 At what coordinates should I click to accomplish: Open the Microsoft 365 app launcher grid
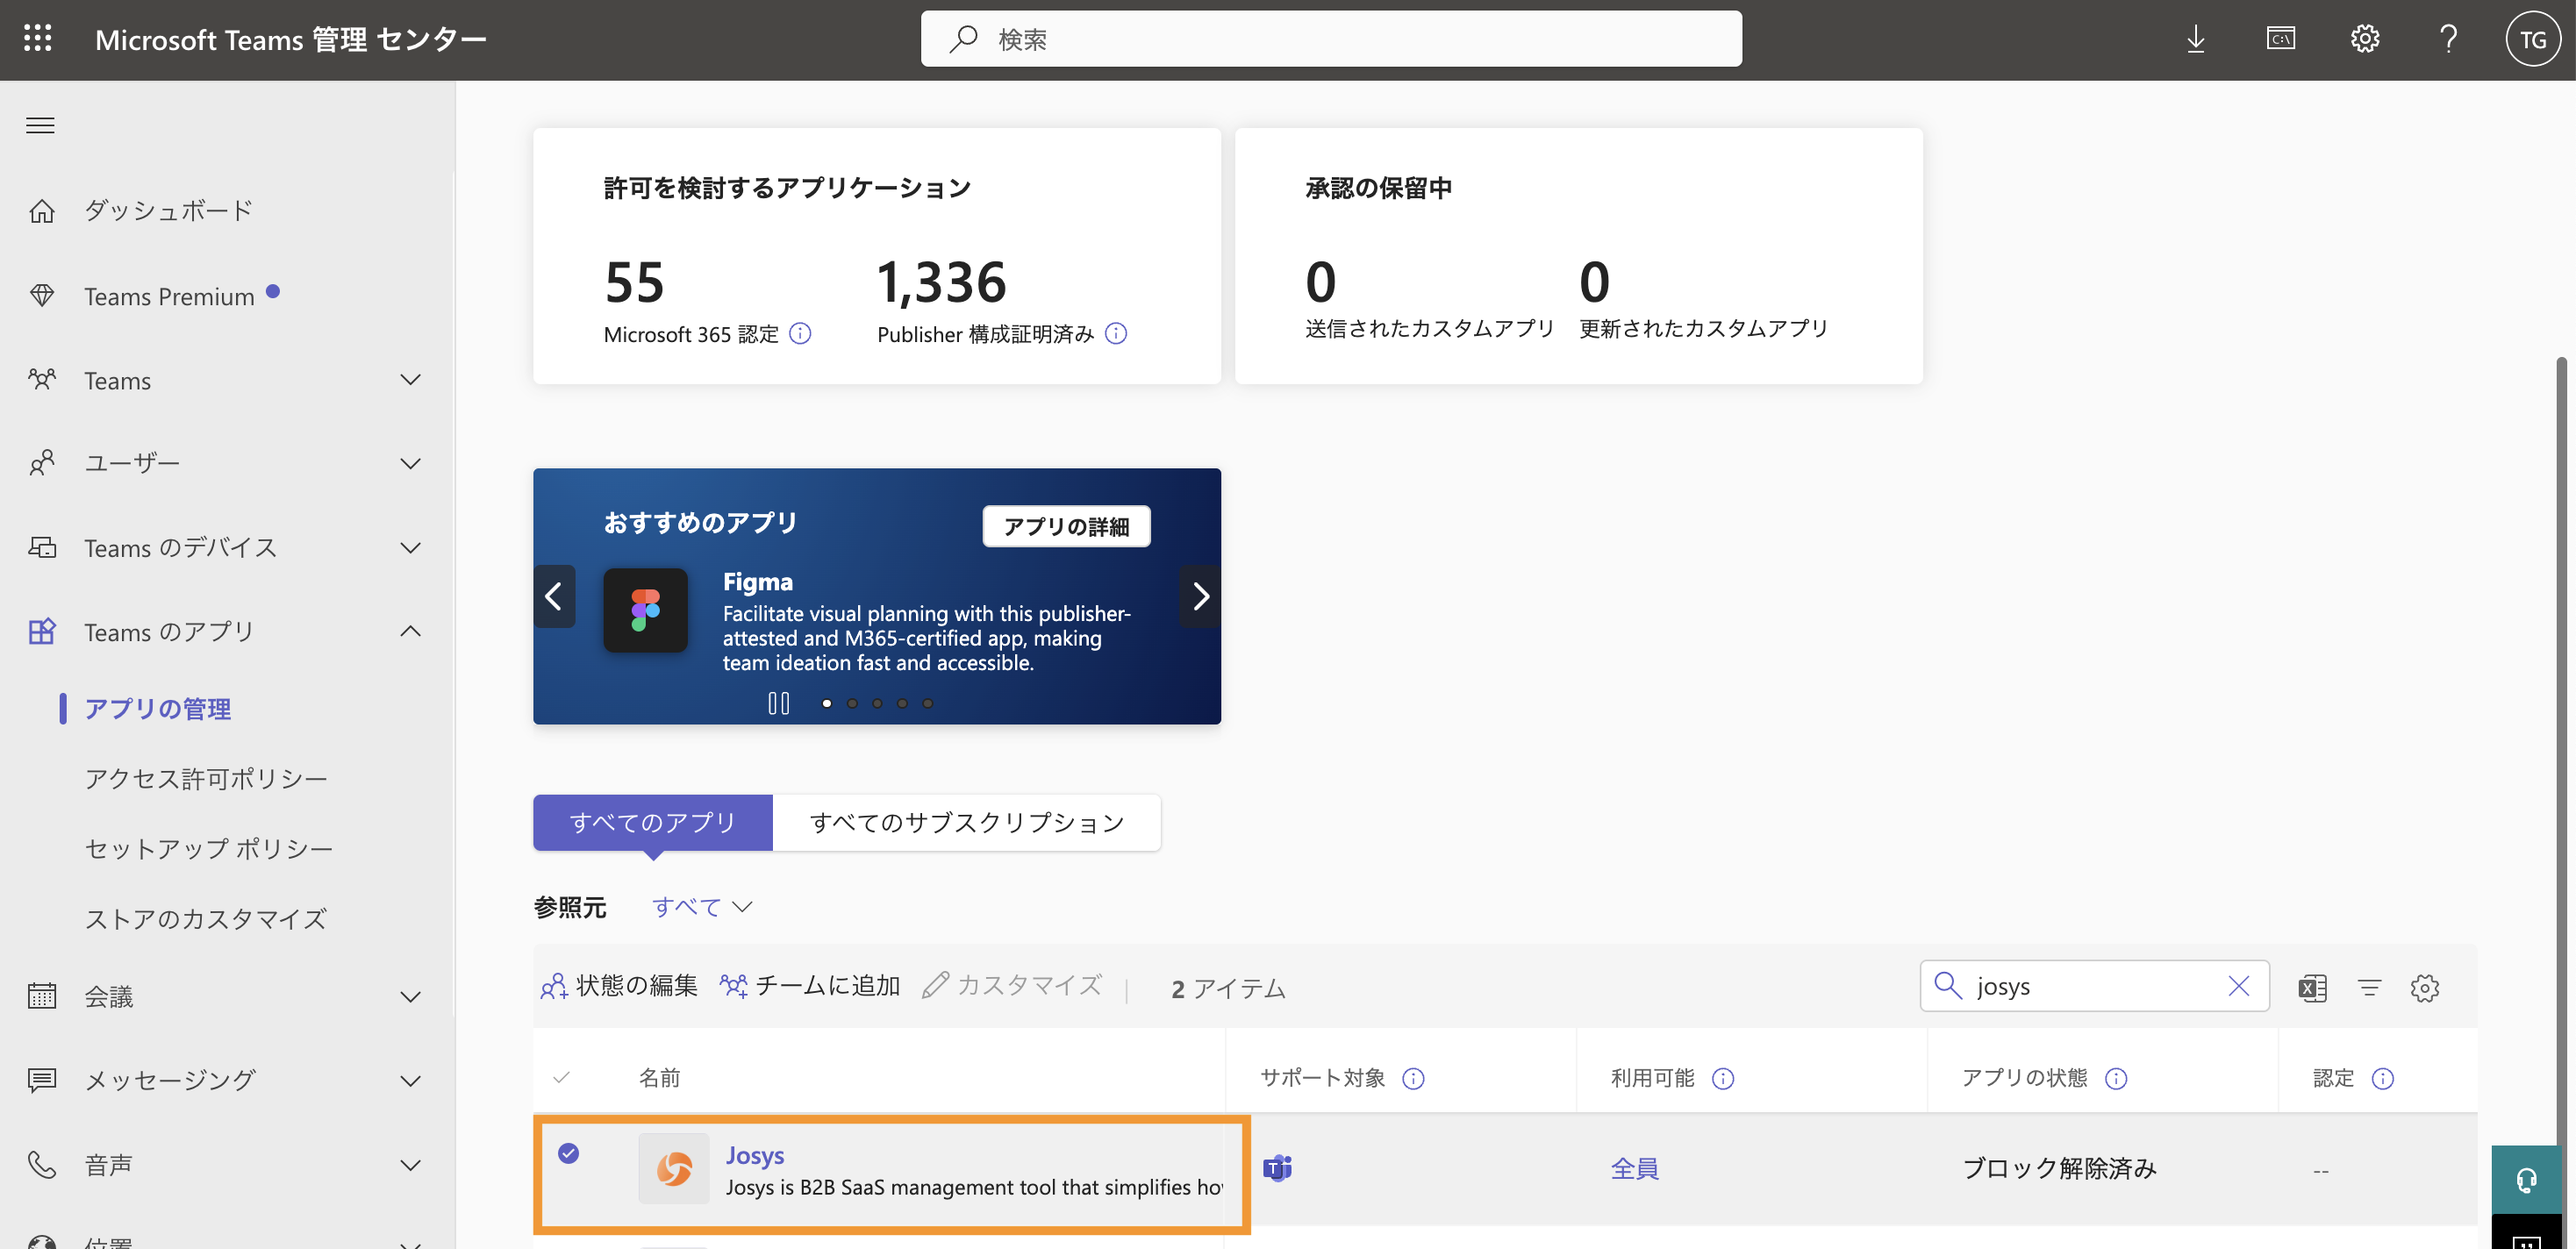click(38, 38)
